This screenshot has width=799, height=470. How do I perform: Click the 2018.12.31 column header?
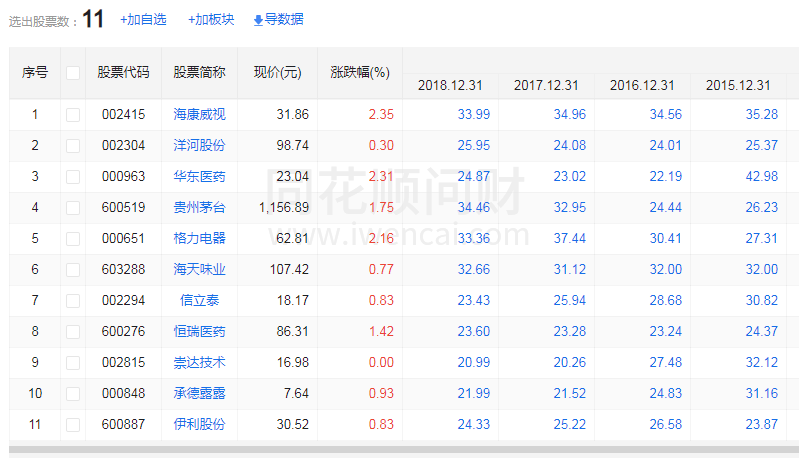point(450,85)
